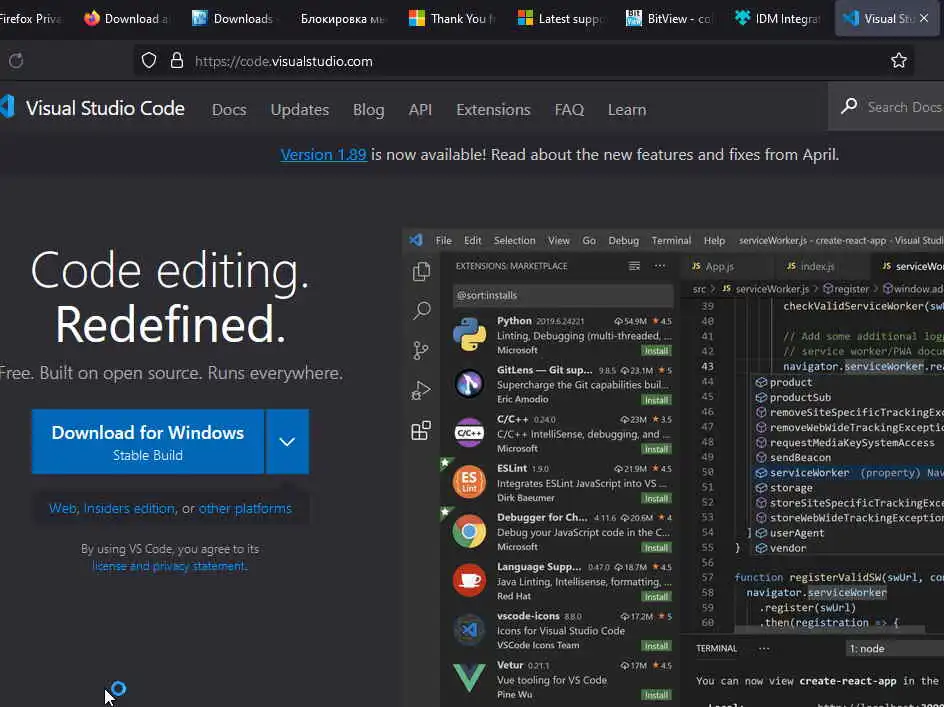
Task: Click the GitLens extension icon
Action: 469,383
